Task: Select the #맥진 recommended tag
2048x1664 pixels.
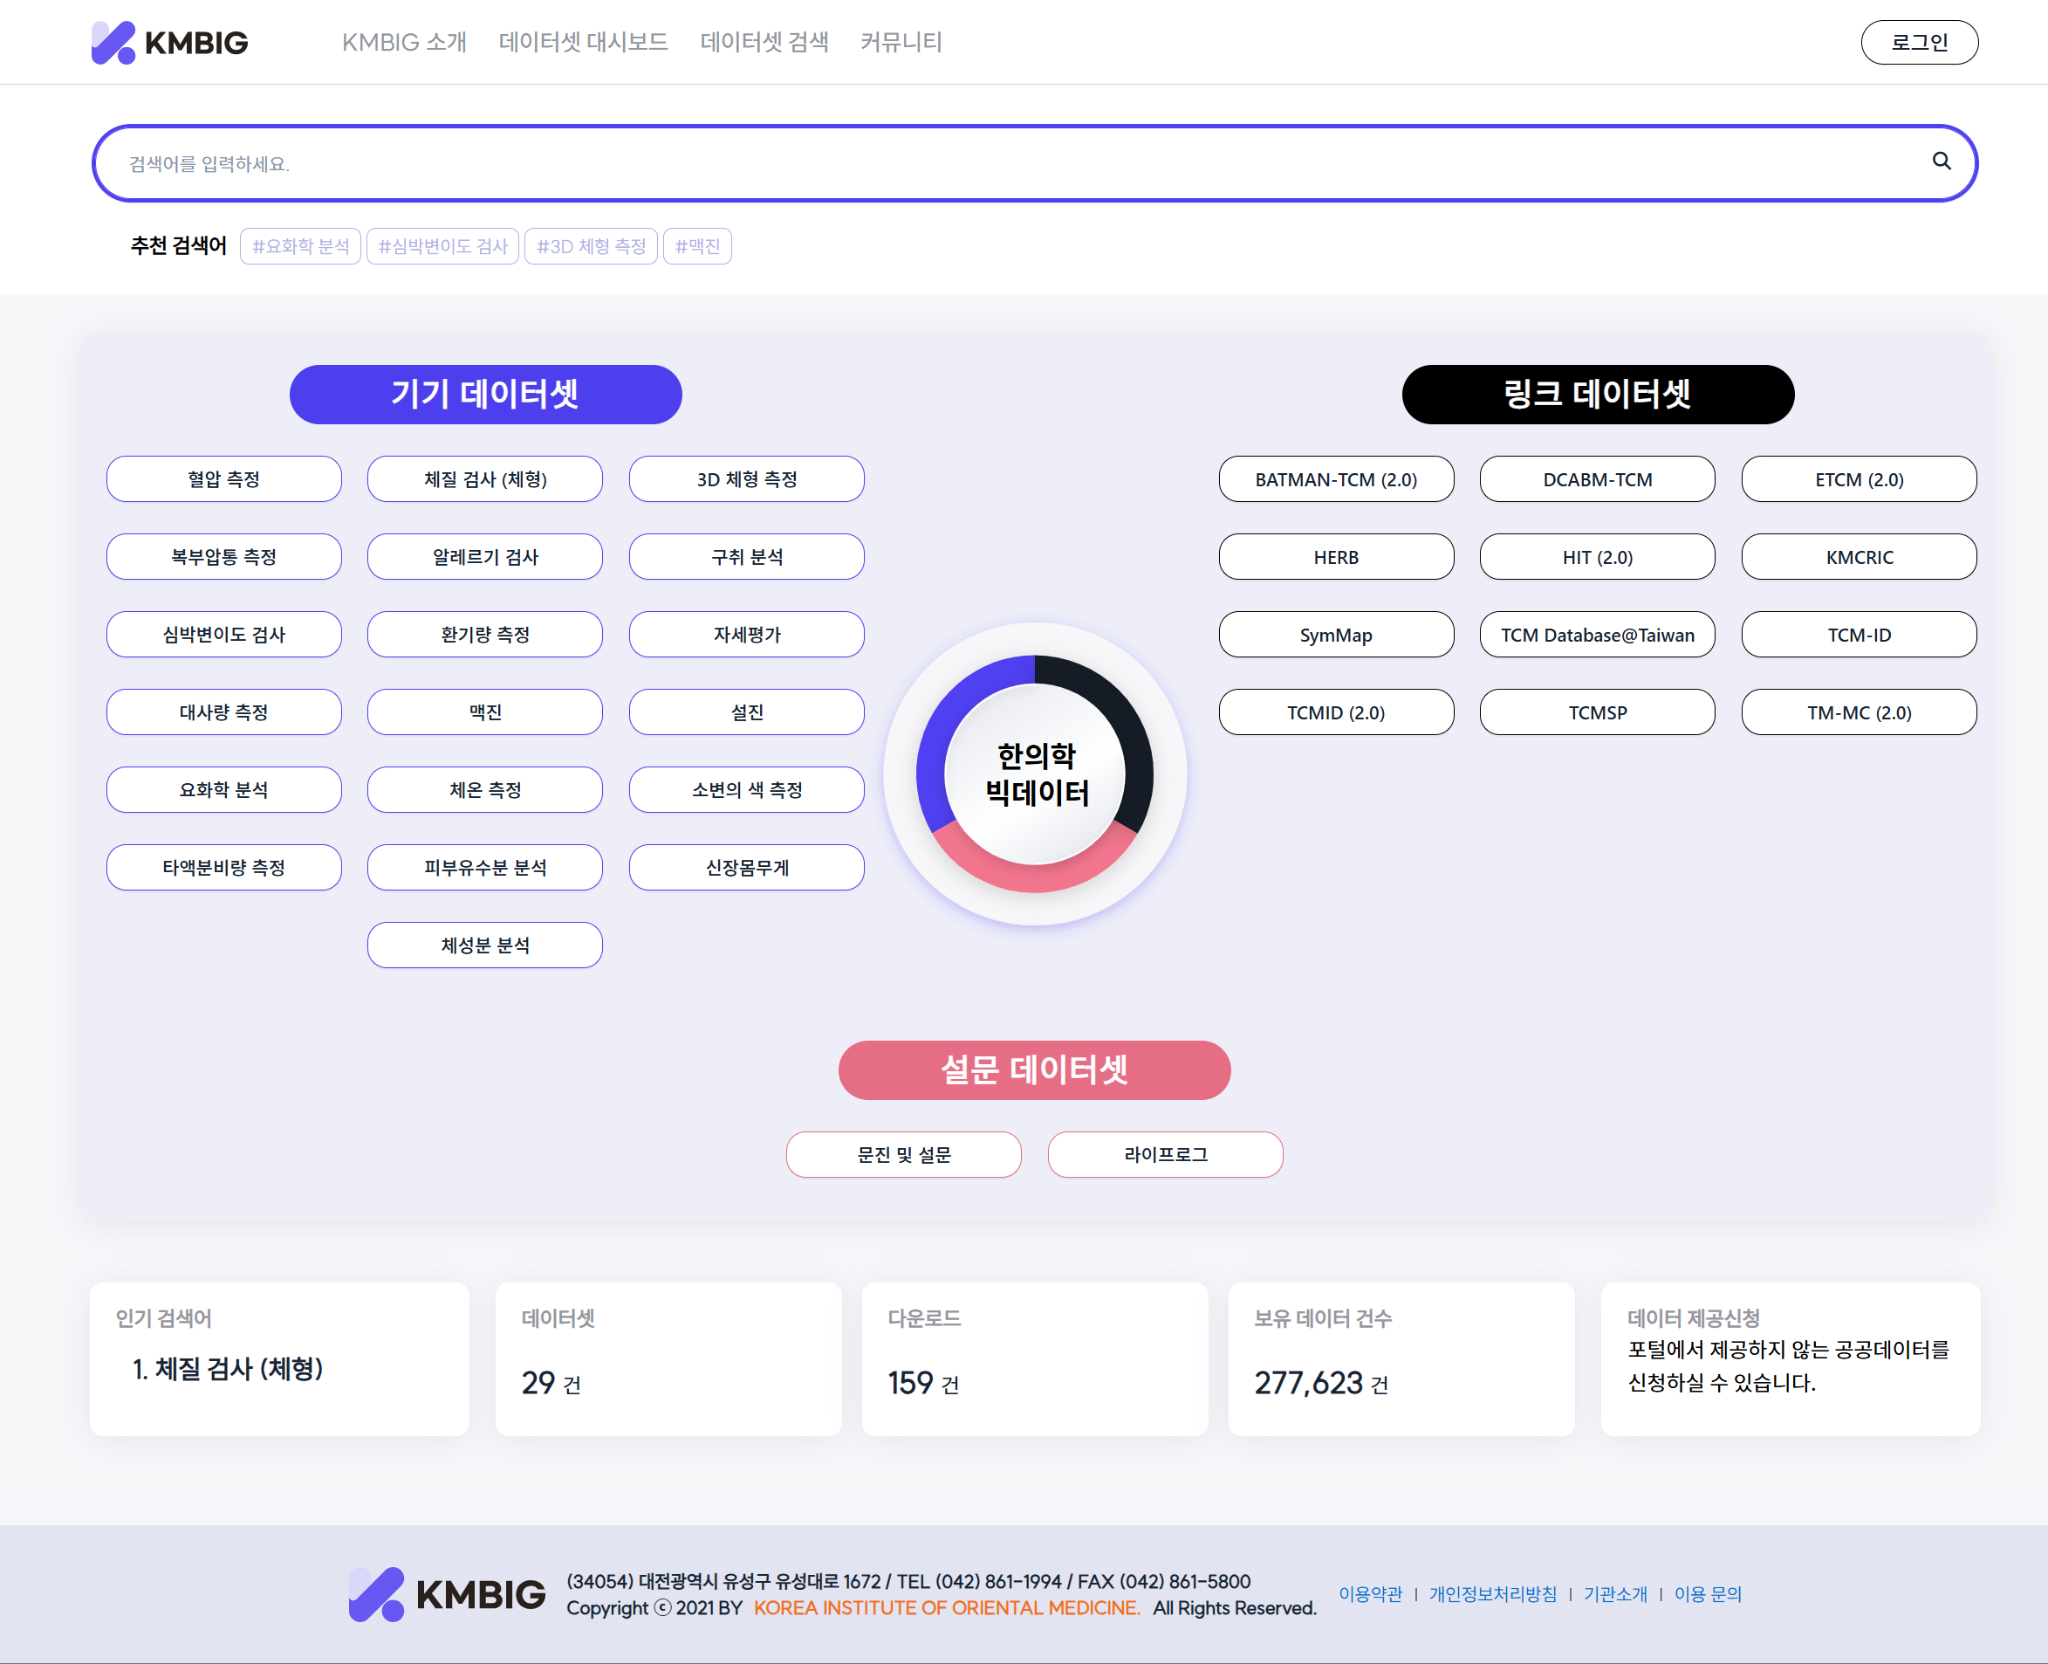Action: 697,246
